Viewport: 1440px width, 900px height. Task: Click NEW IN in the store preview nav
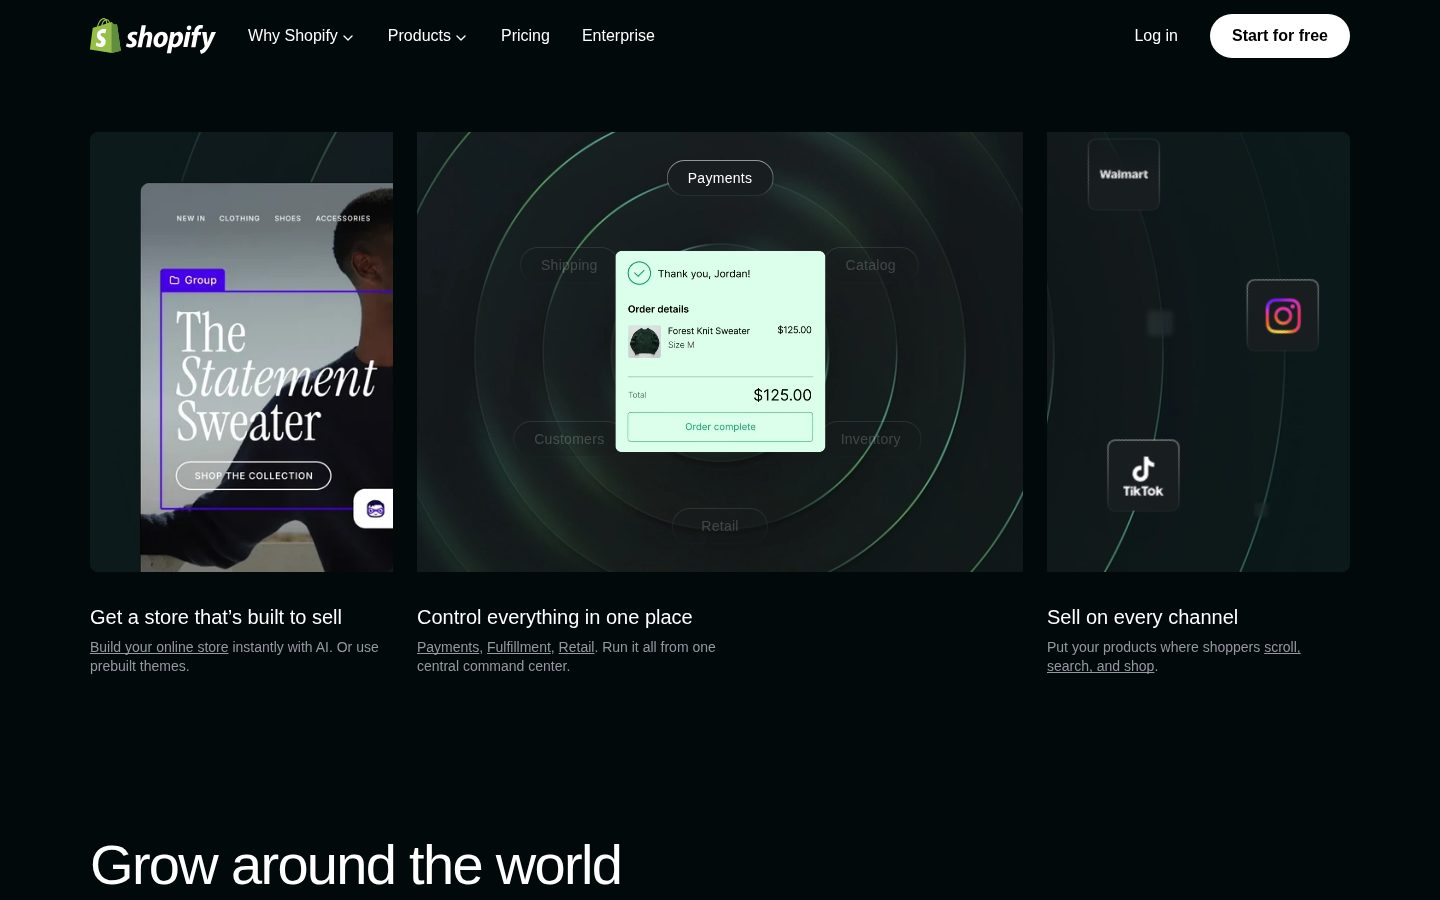coord(191,218)
